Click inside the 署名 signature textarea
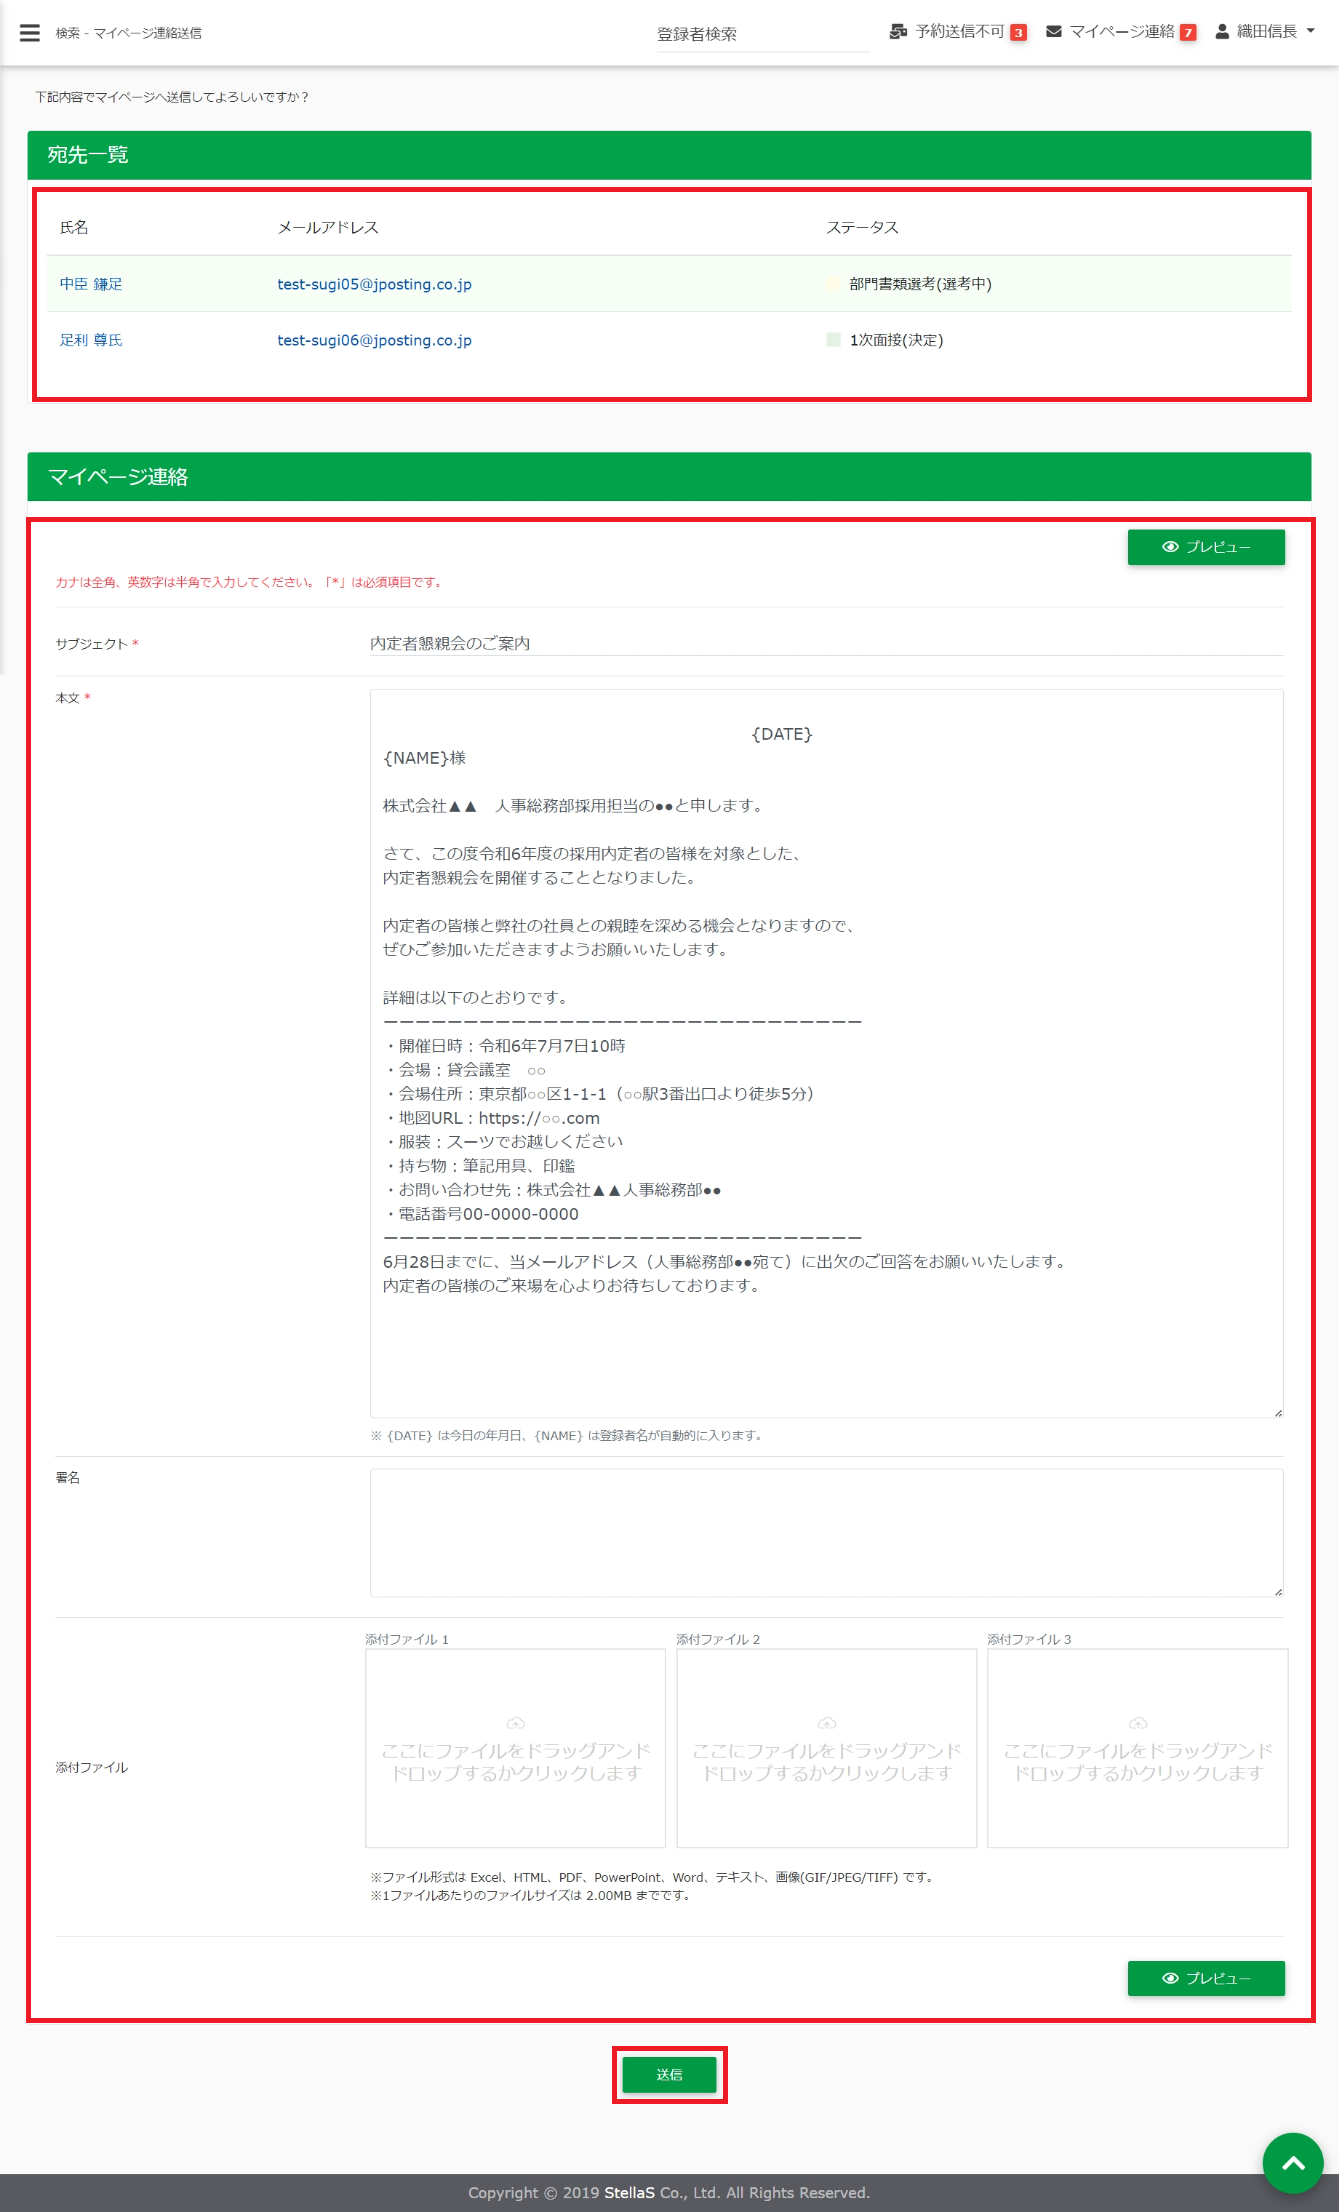Screen dimensions: 1339x2212 pyautogui.click(x=825, y=1532)
